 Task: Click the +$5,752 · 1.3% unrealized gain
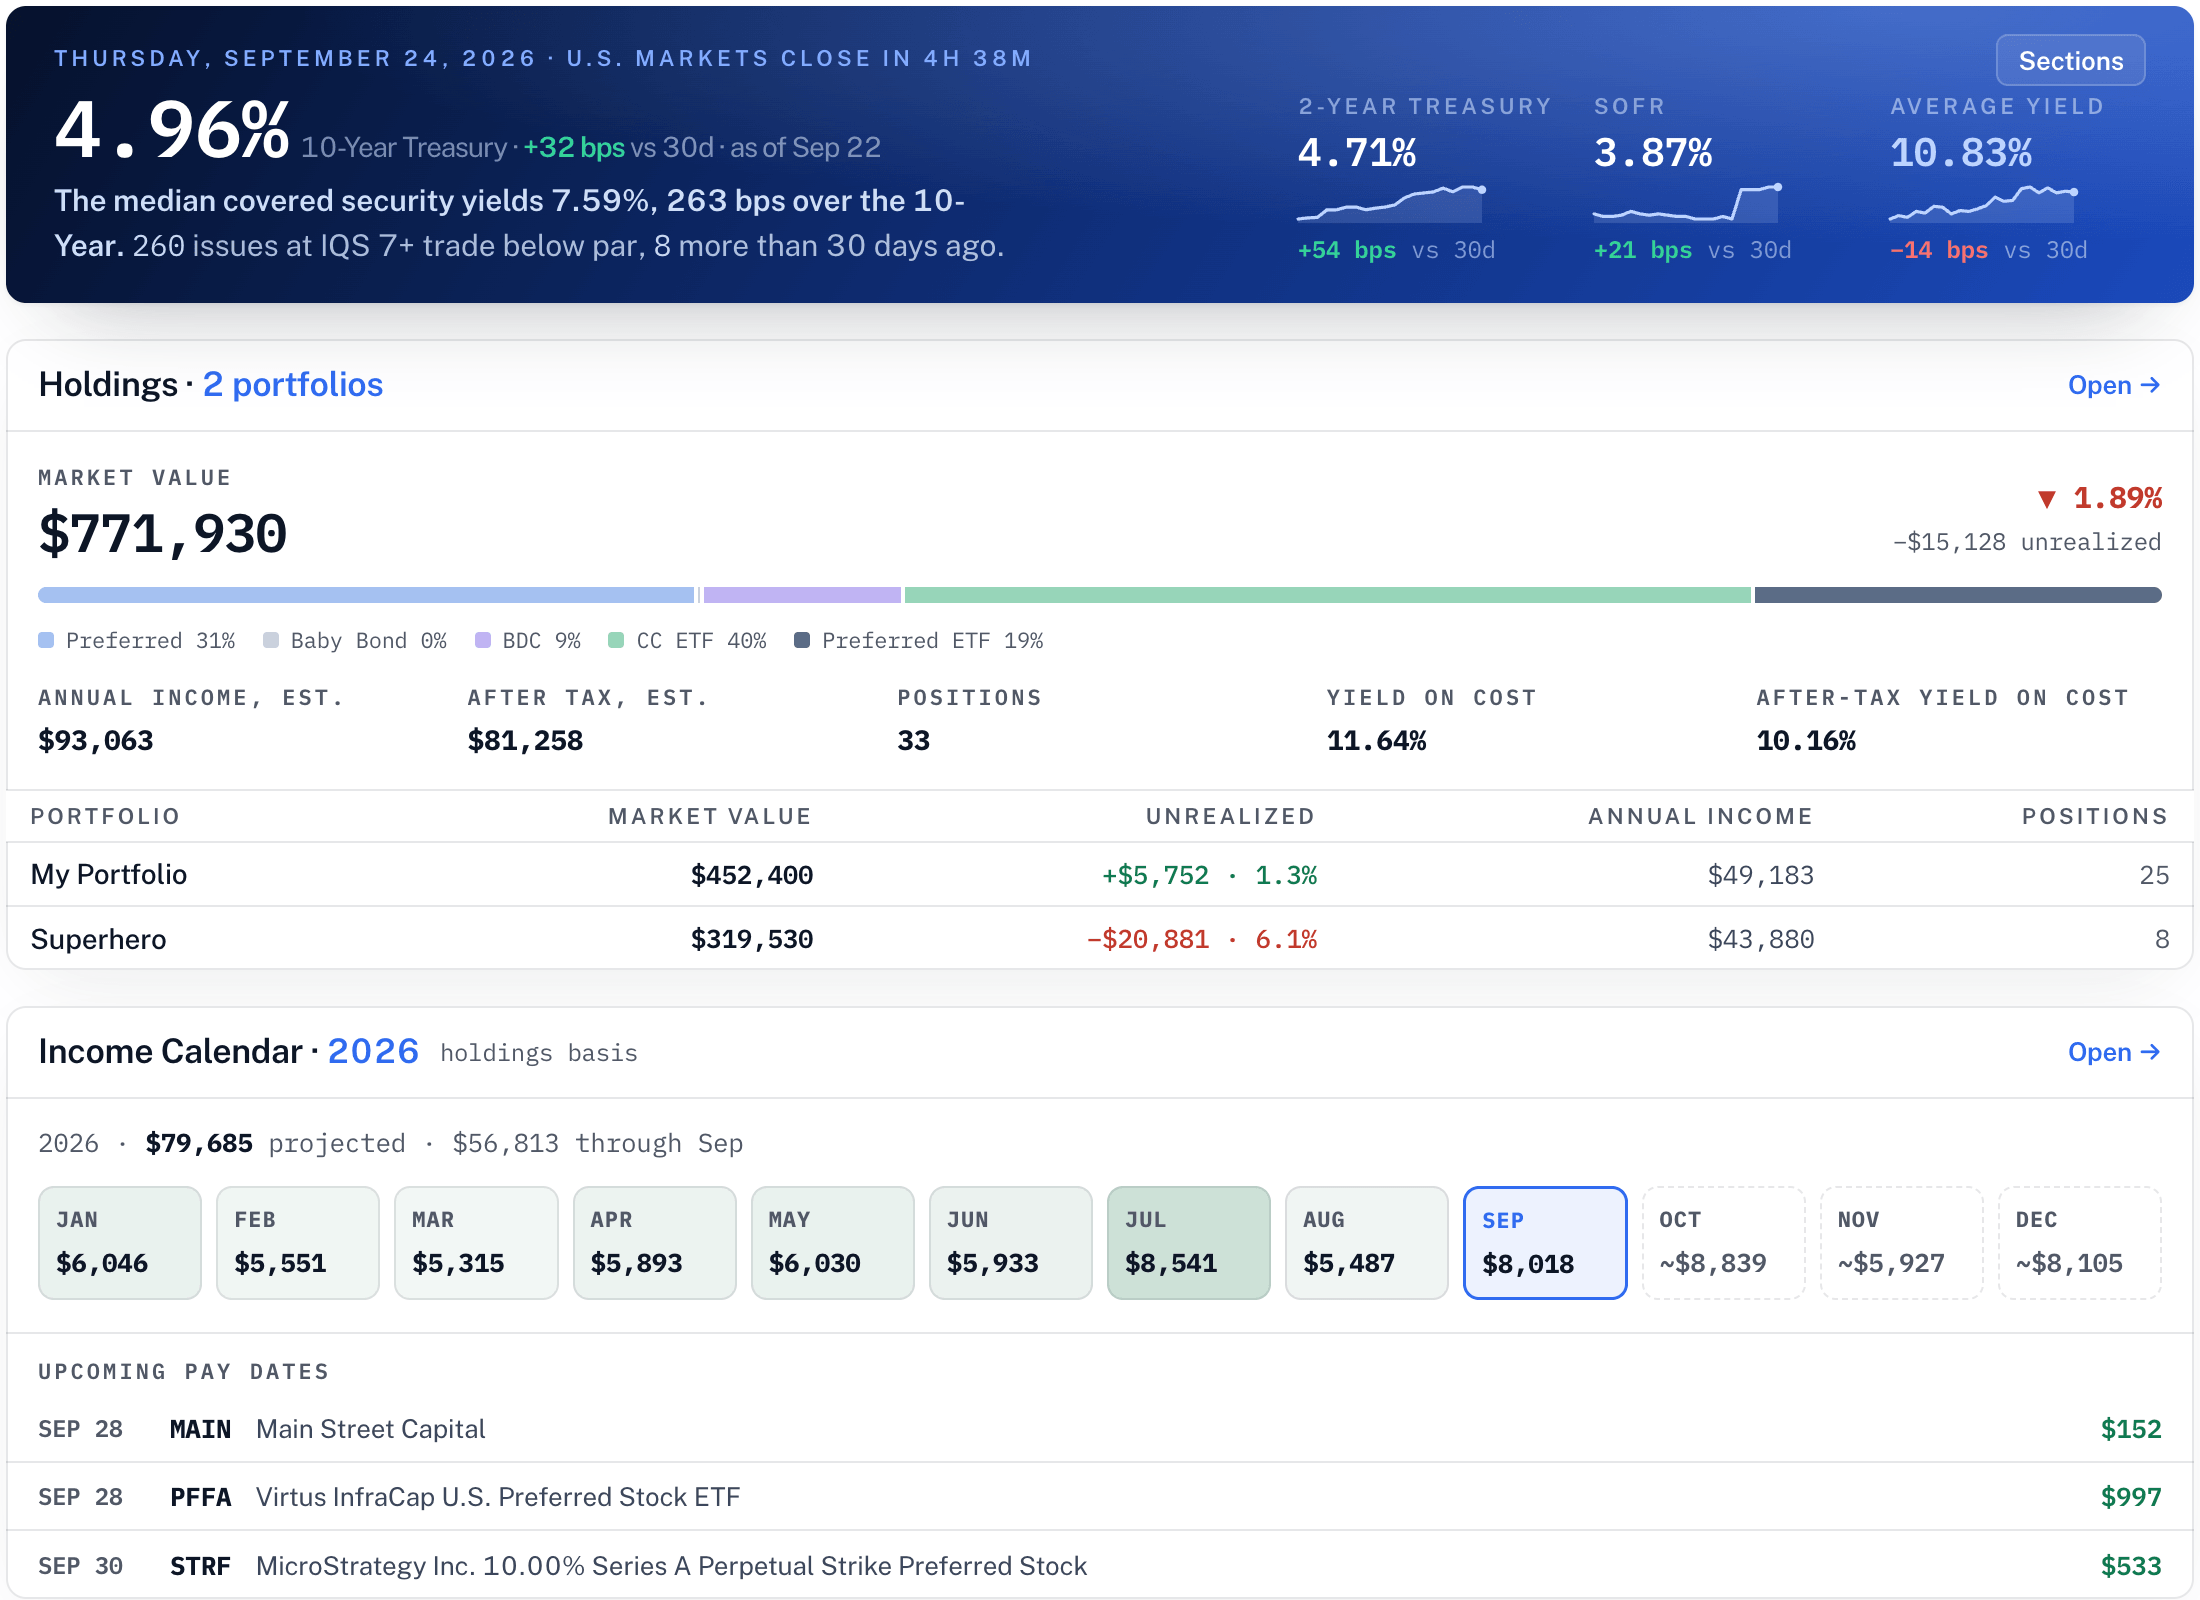(1209, 875)
